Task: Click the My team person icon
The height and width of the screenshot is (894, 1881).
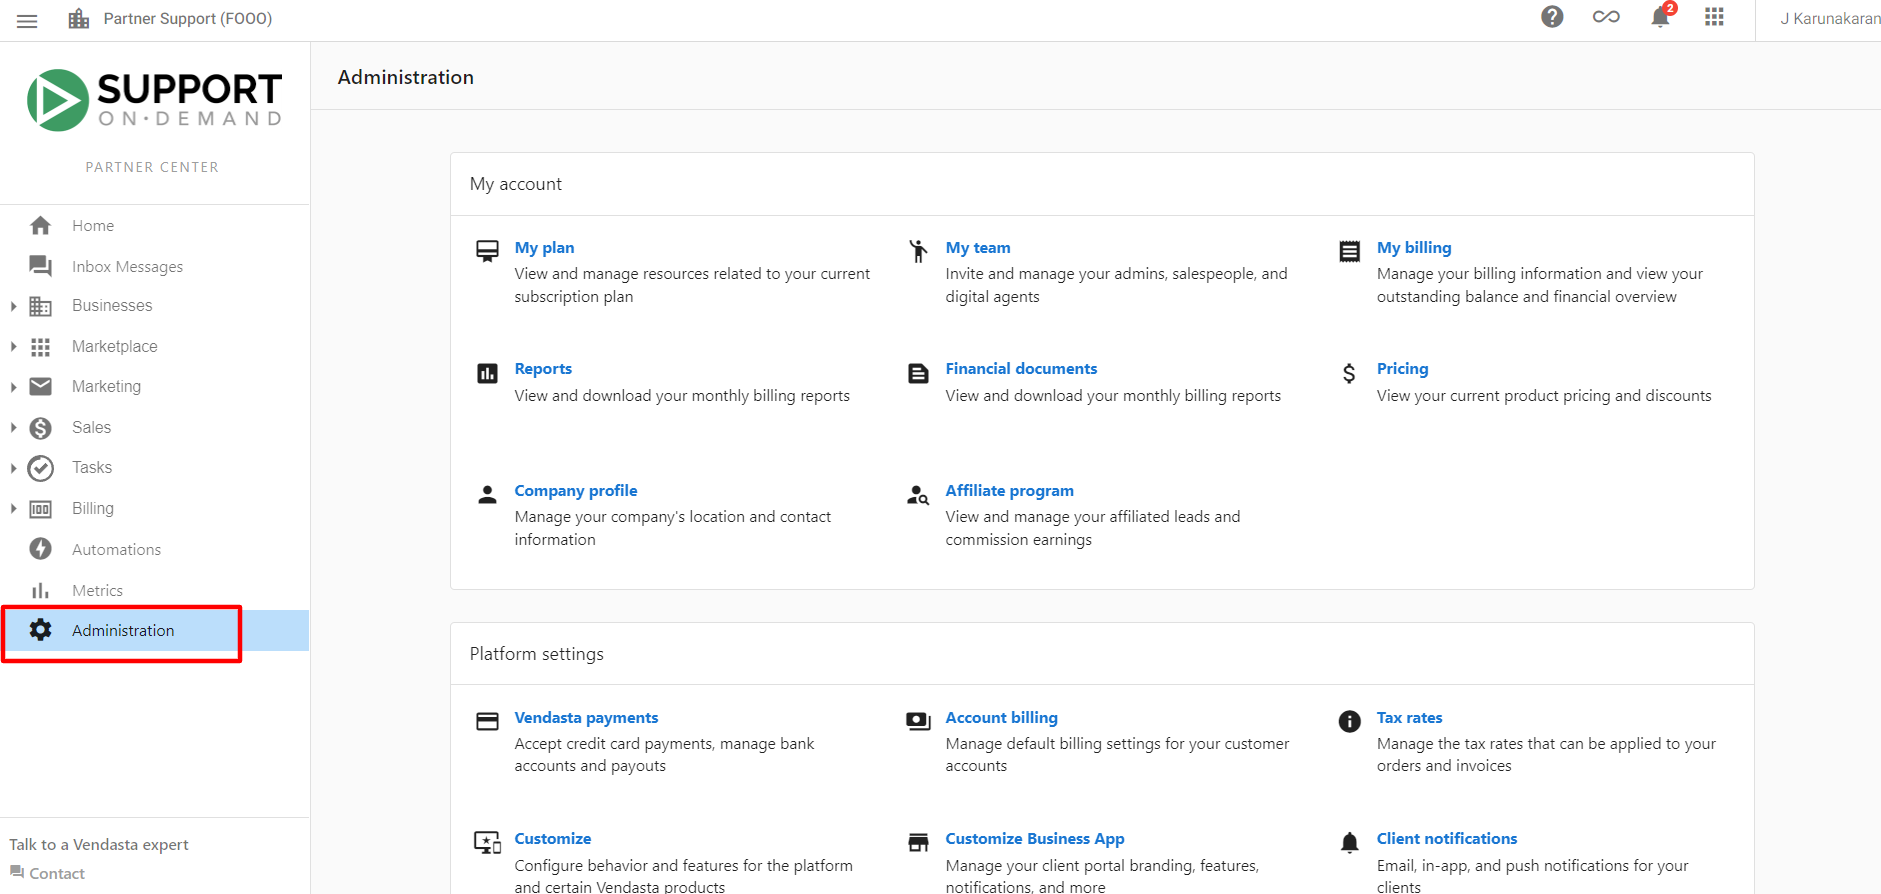Action: 918,251
